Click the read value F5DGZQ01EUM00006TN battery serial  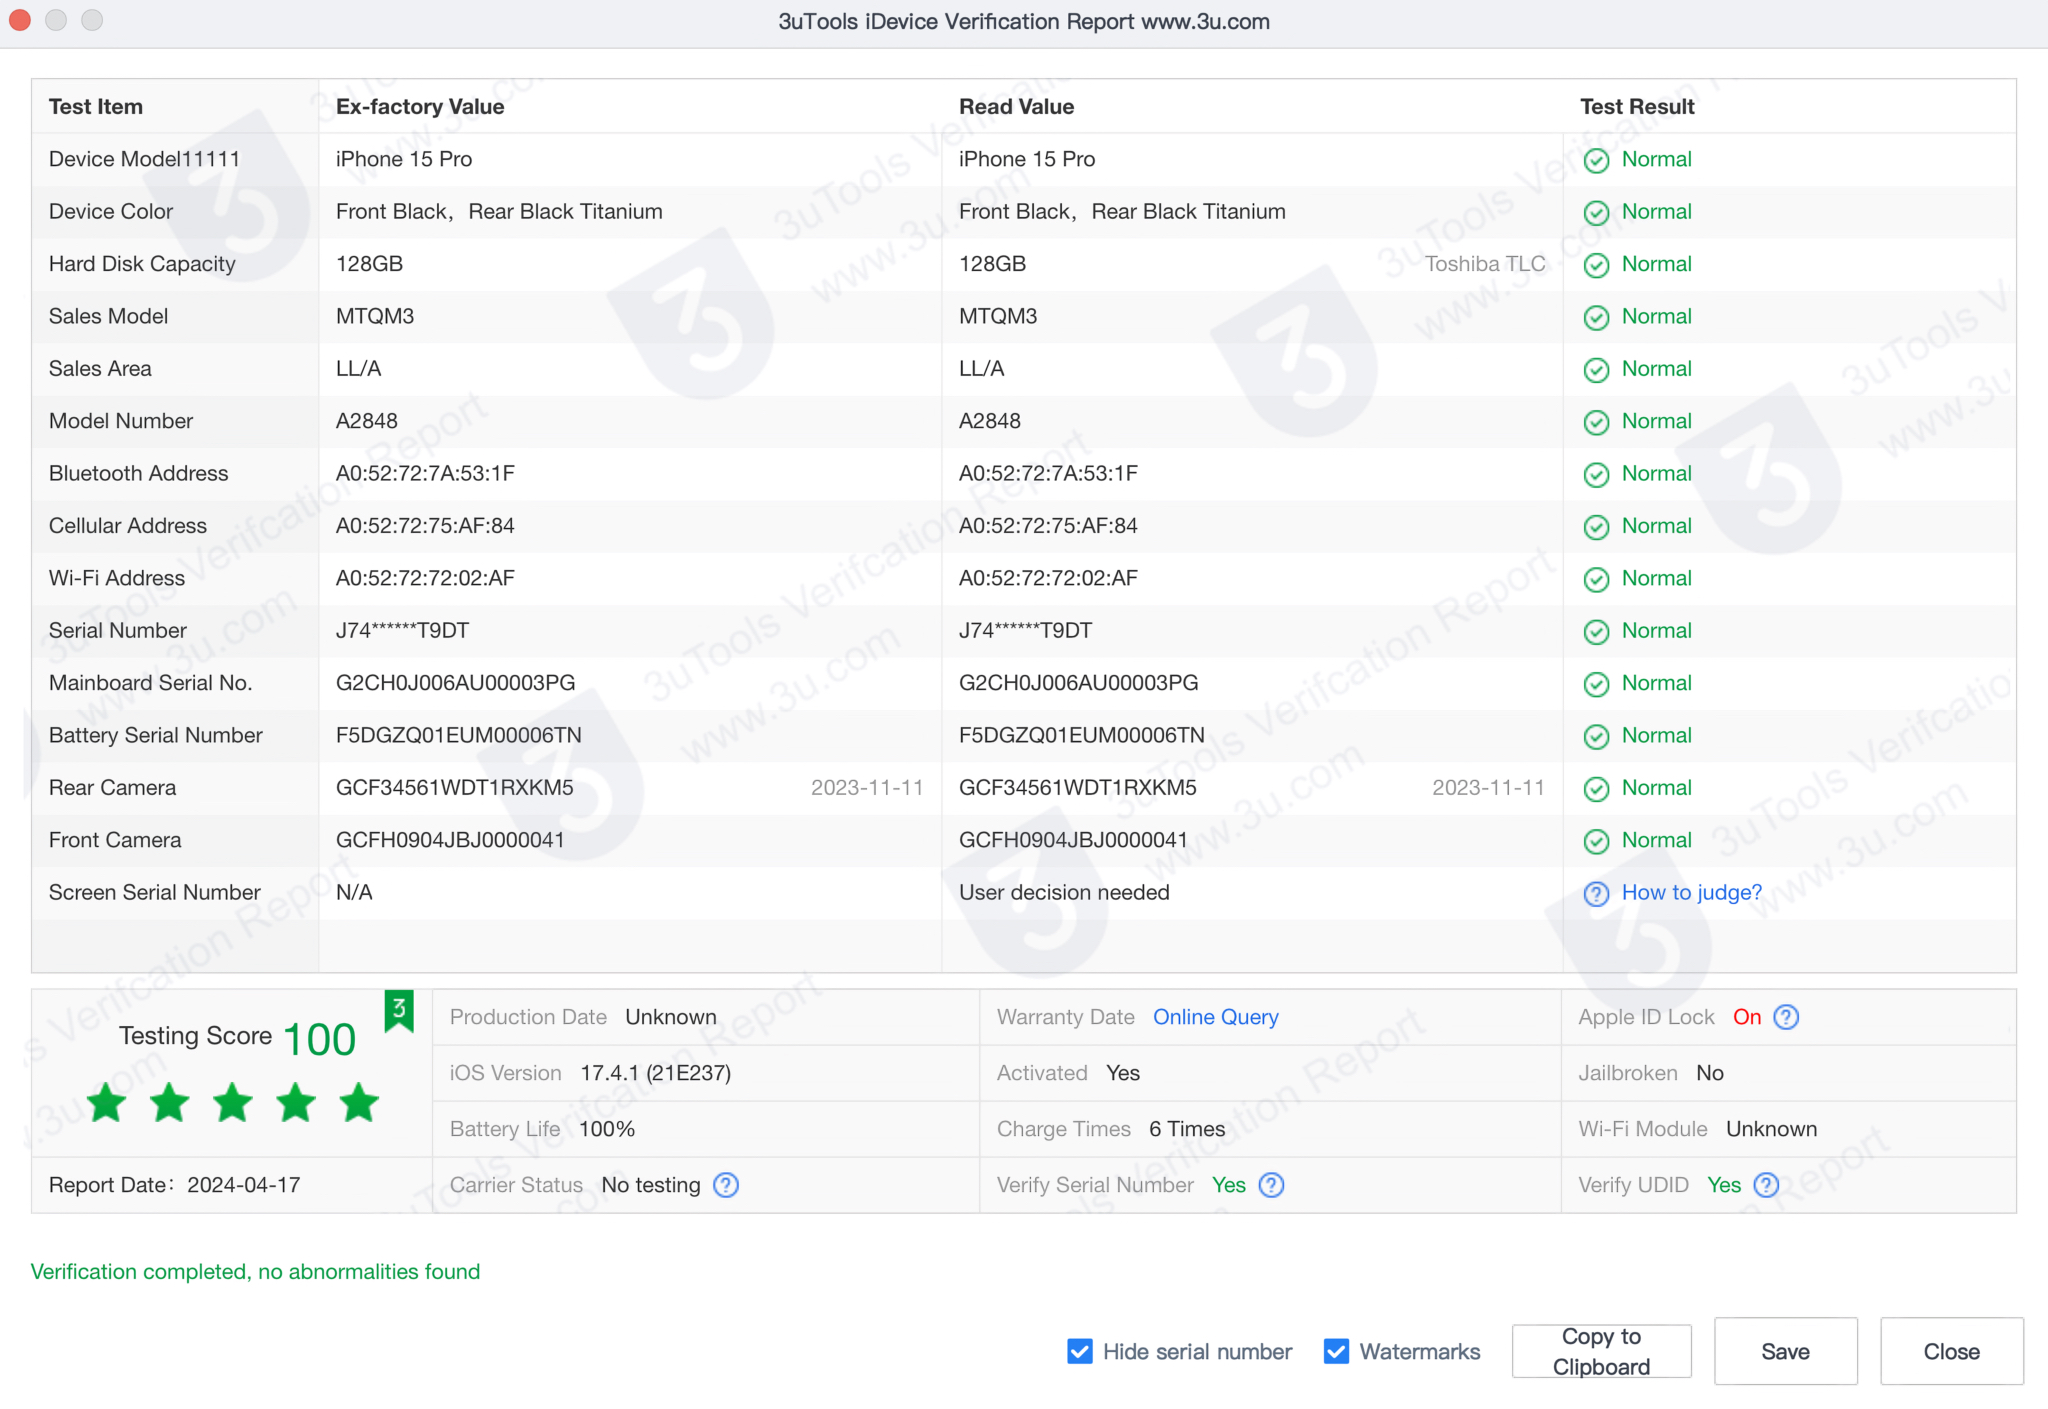pyautogui.click(x=1082, y=736)
